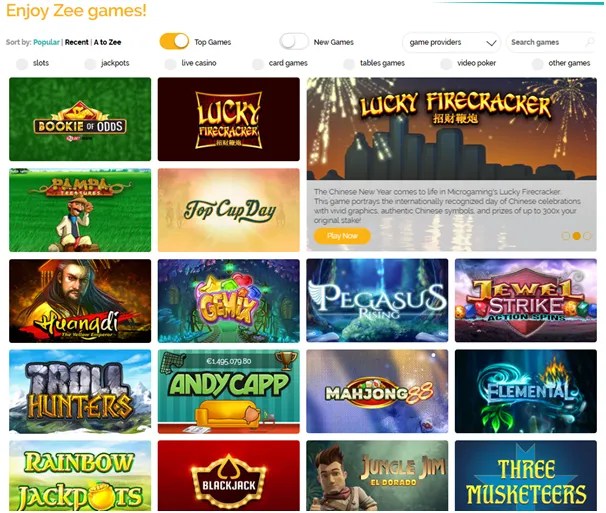Click the game providers chevron arrow

[491, 43]
